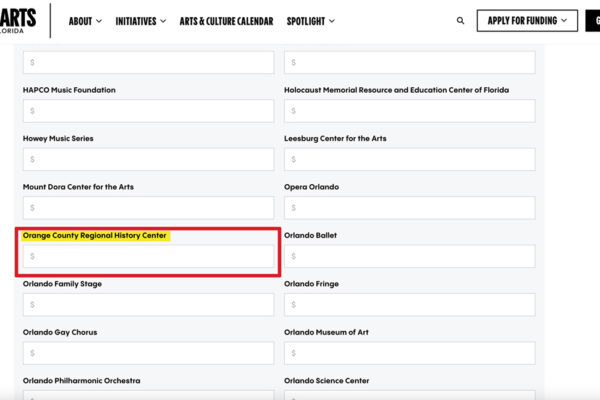Select Leesburg Center for the Arts field
The image size is (600, 400).
point(409,159)
